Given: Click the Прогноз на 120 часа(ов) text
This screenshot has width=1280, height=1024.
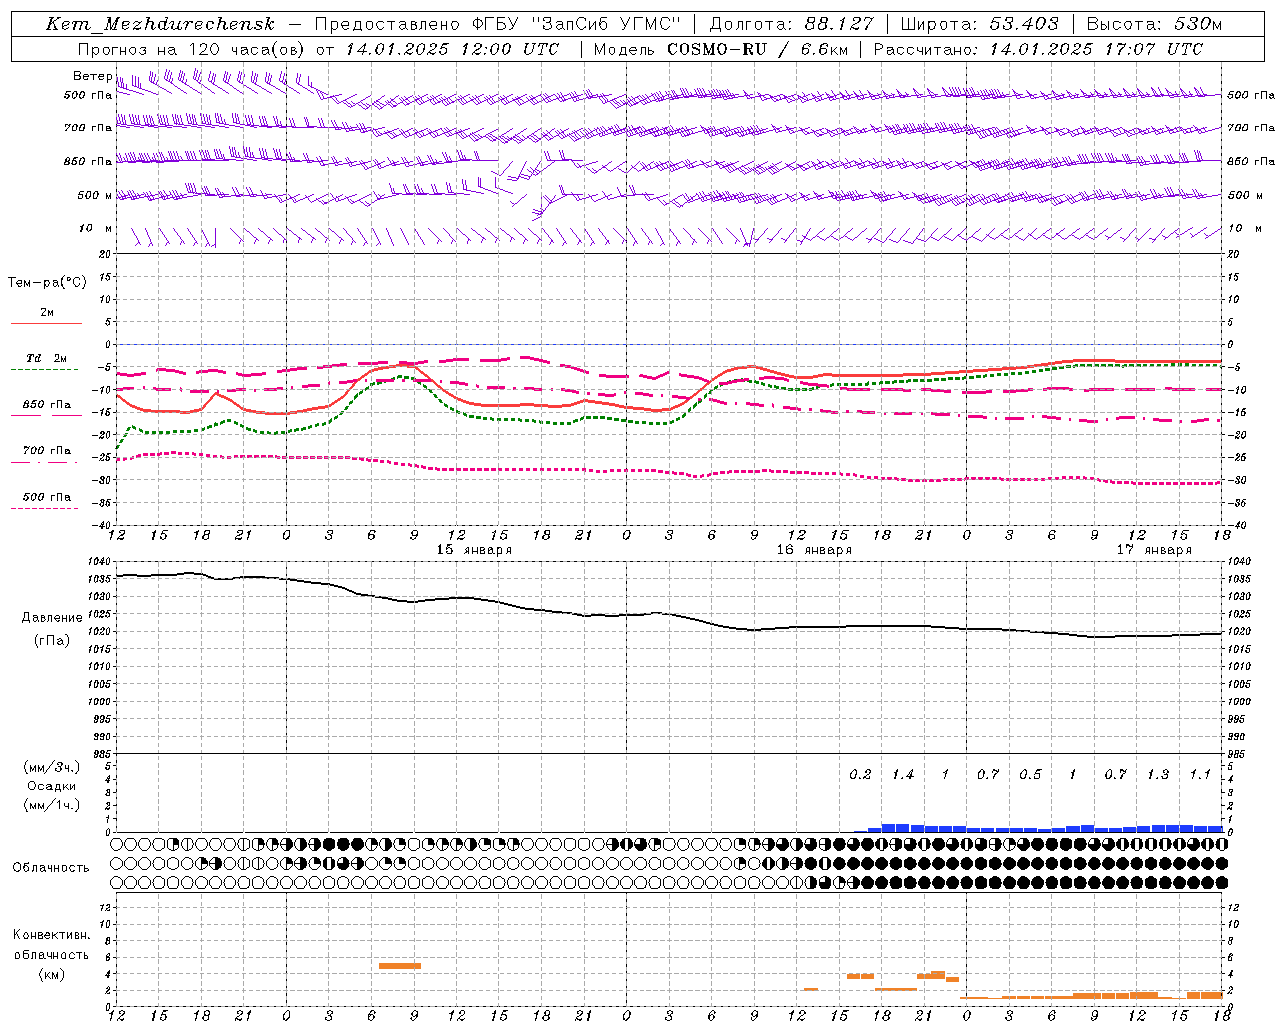Looking at the screenshot, I should [x=192, y=49].
